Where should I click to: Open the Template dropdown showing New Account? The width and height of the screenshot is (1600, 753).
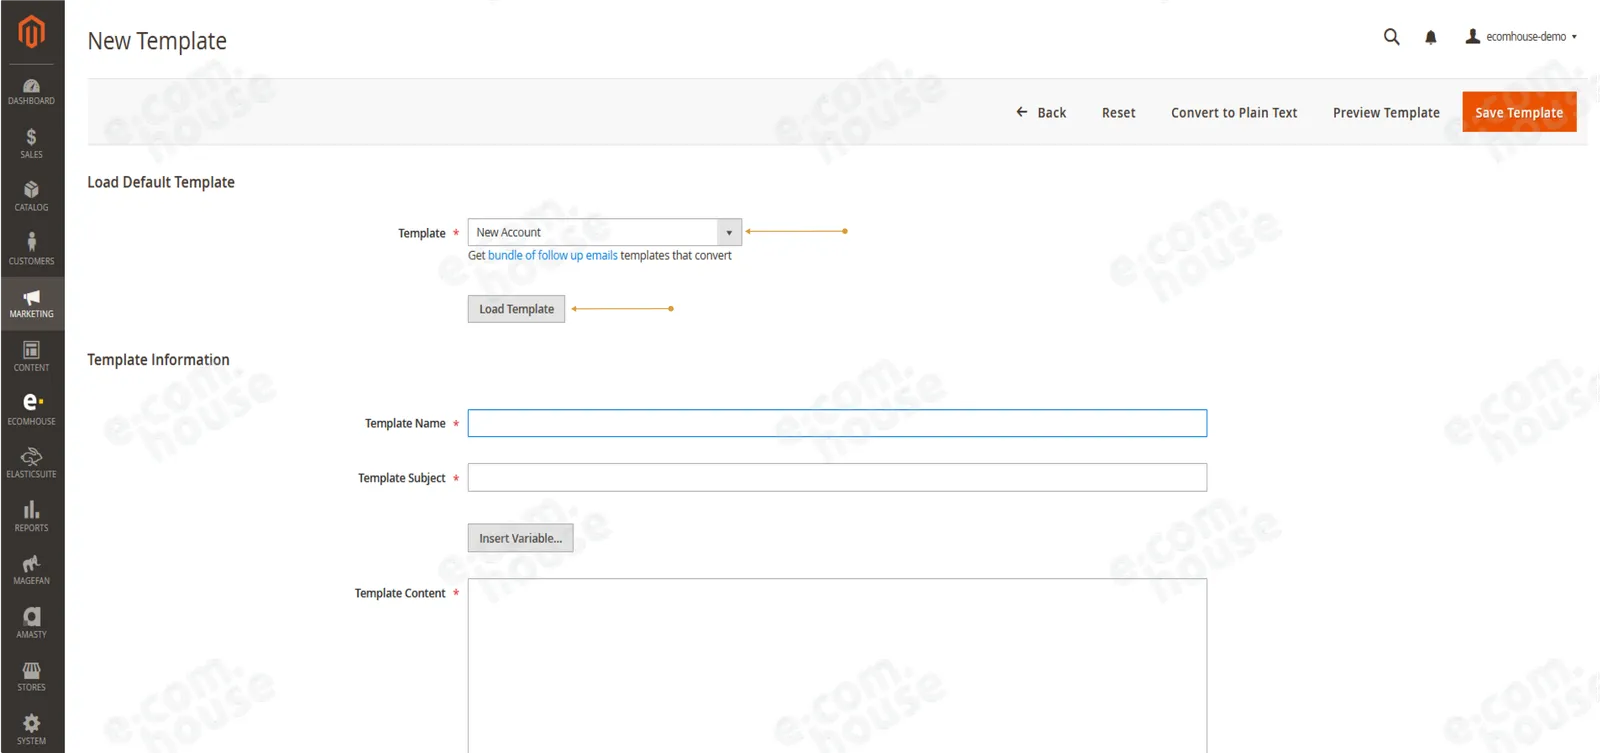(605, 232)
